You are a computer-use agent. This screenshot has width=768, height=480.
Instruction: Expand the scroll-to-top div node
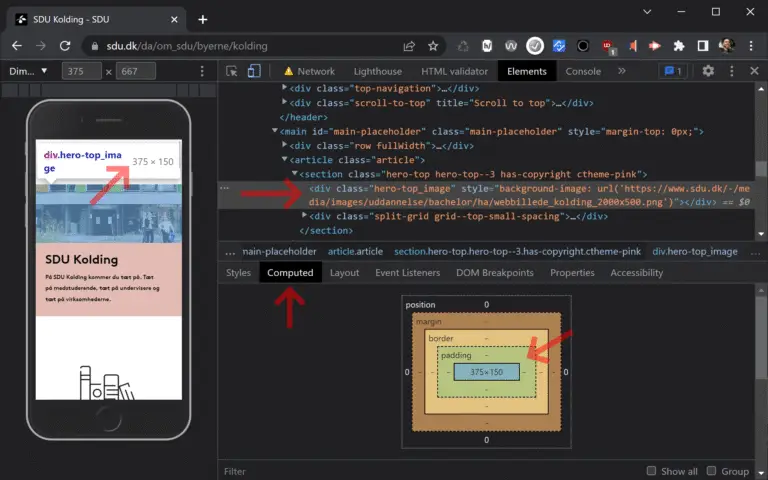[284, 102]
